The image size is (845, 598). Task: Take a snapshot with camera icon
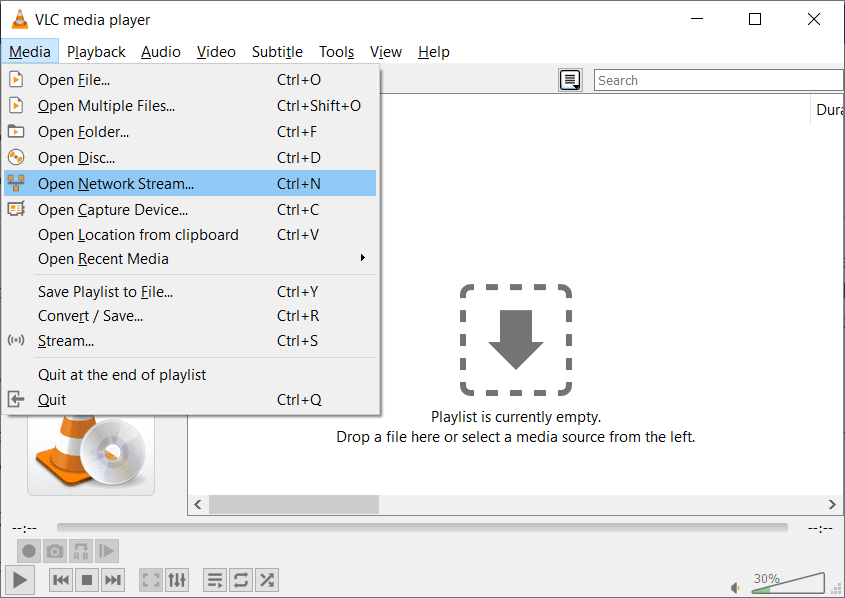[54, 551]
